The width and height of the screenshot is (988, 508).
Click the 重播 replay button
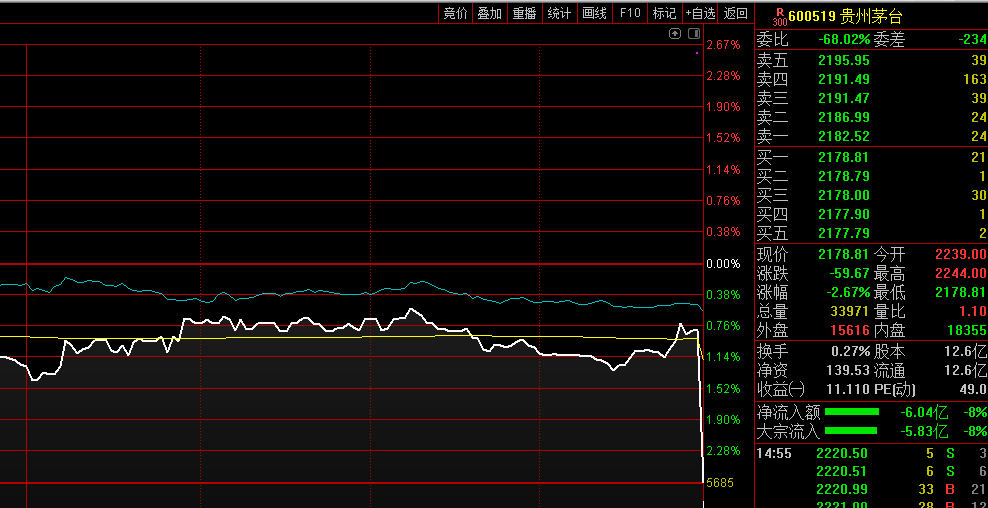click(x=524, y=13)
